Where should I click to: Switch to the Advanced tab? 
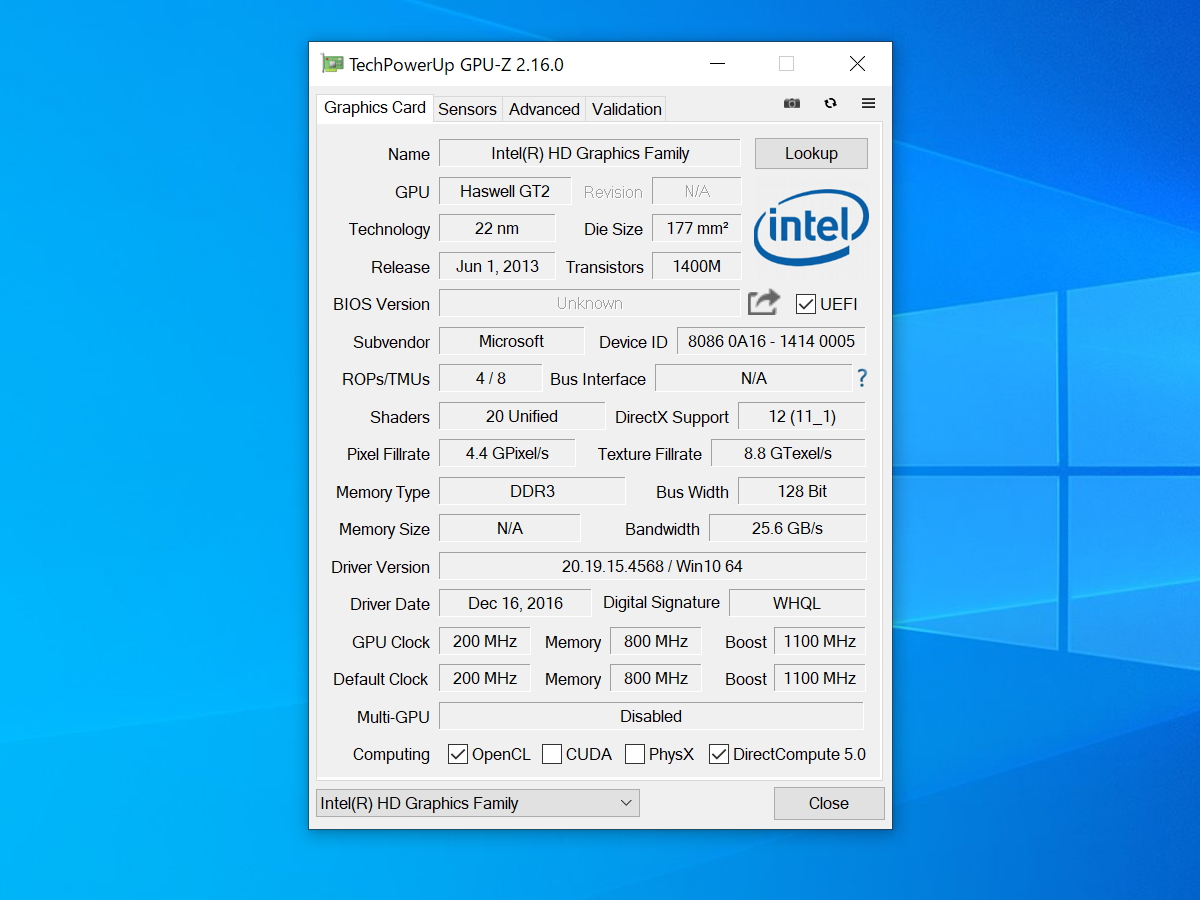click(x=544, y=109)
